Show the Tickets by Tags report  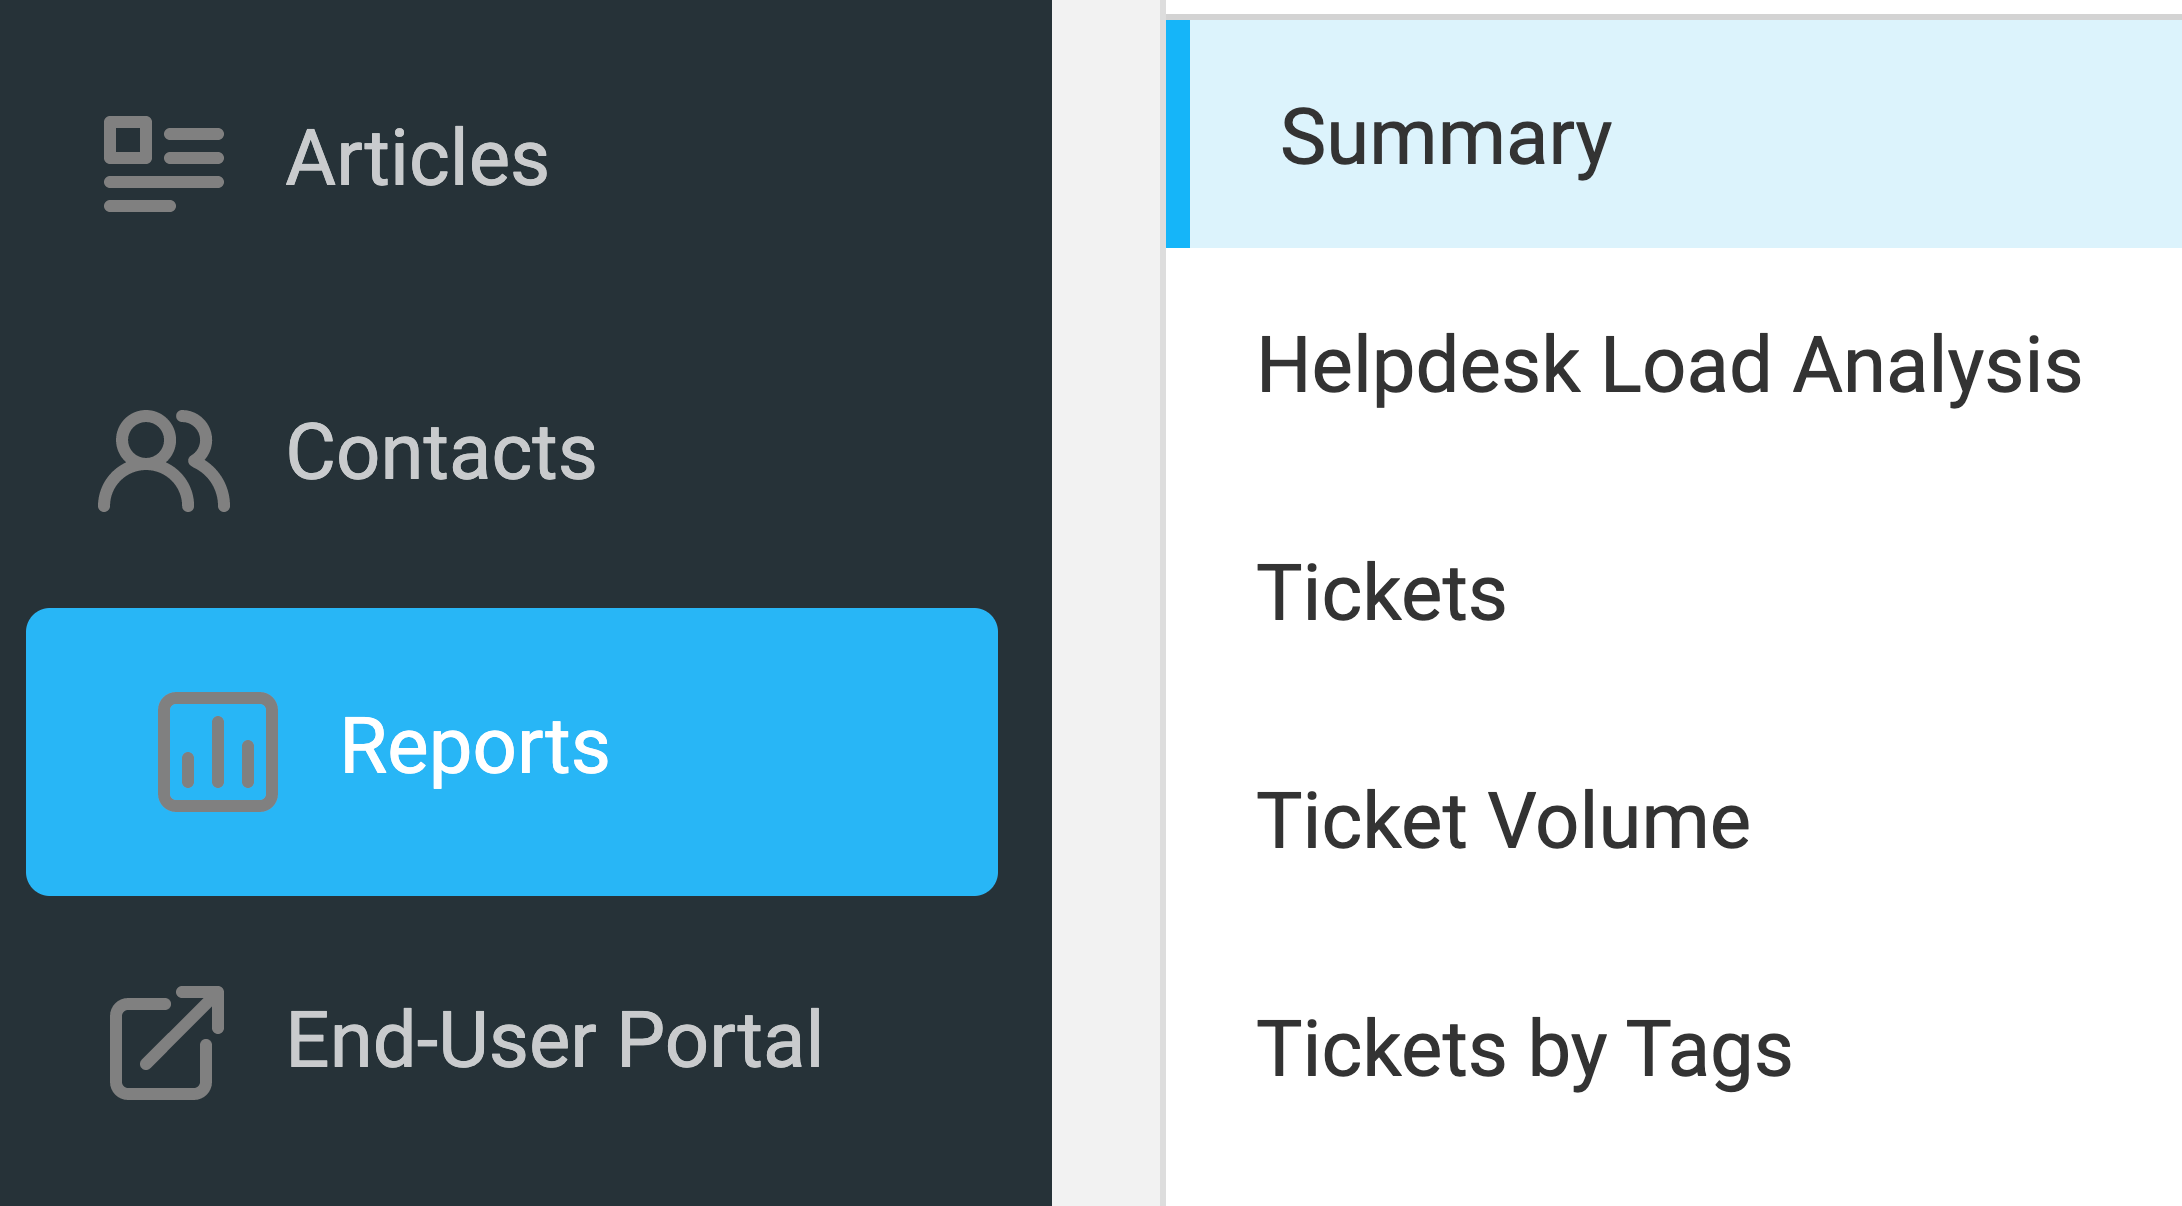click(1523, 1049)
